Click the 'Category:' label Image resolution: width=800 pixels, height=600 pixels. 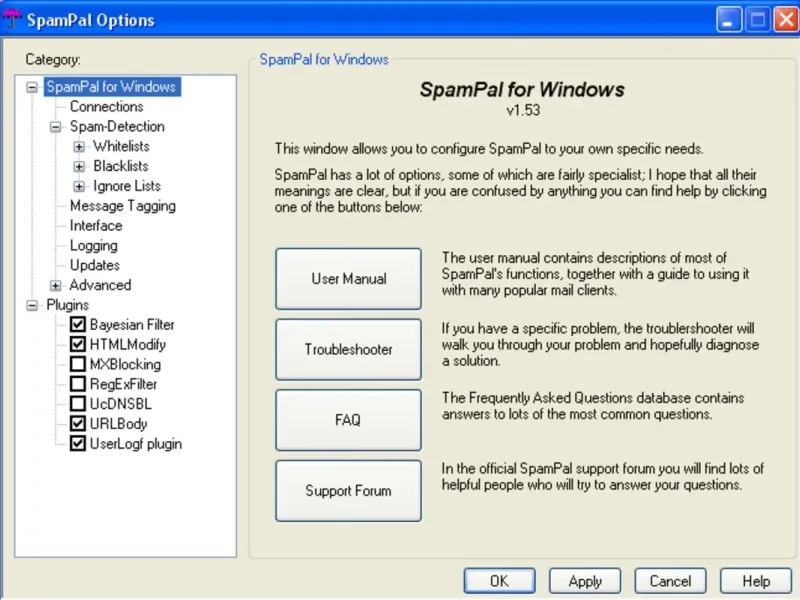coord(53,60)
